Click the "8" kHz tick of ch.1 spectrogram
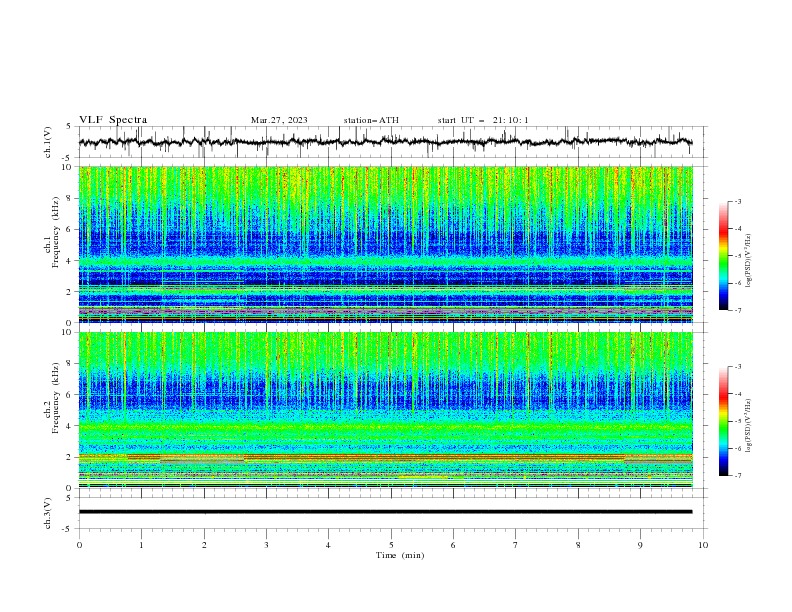The image size is (792, 612). [x=70, y=198]
